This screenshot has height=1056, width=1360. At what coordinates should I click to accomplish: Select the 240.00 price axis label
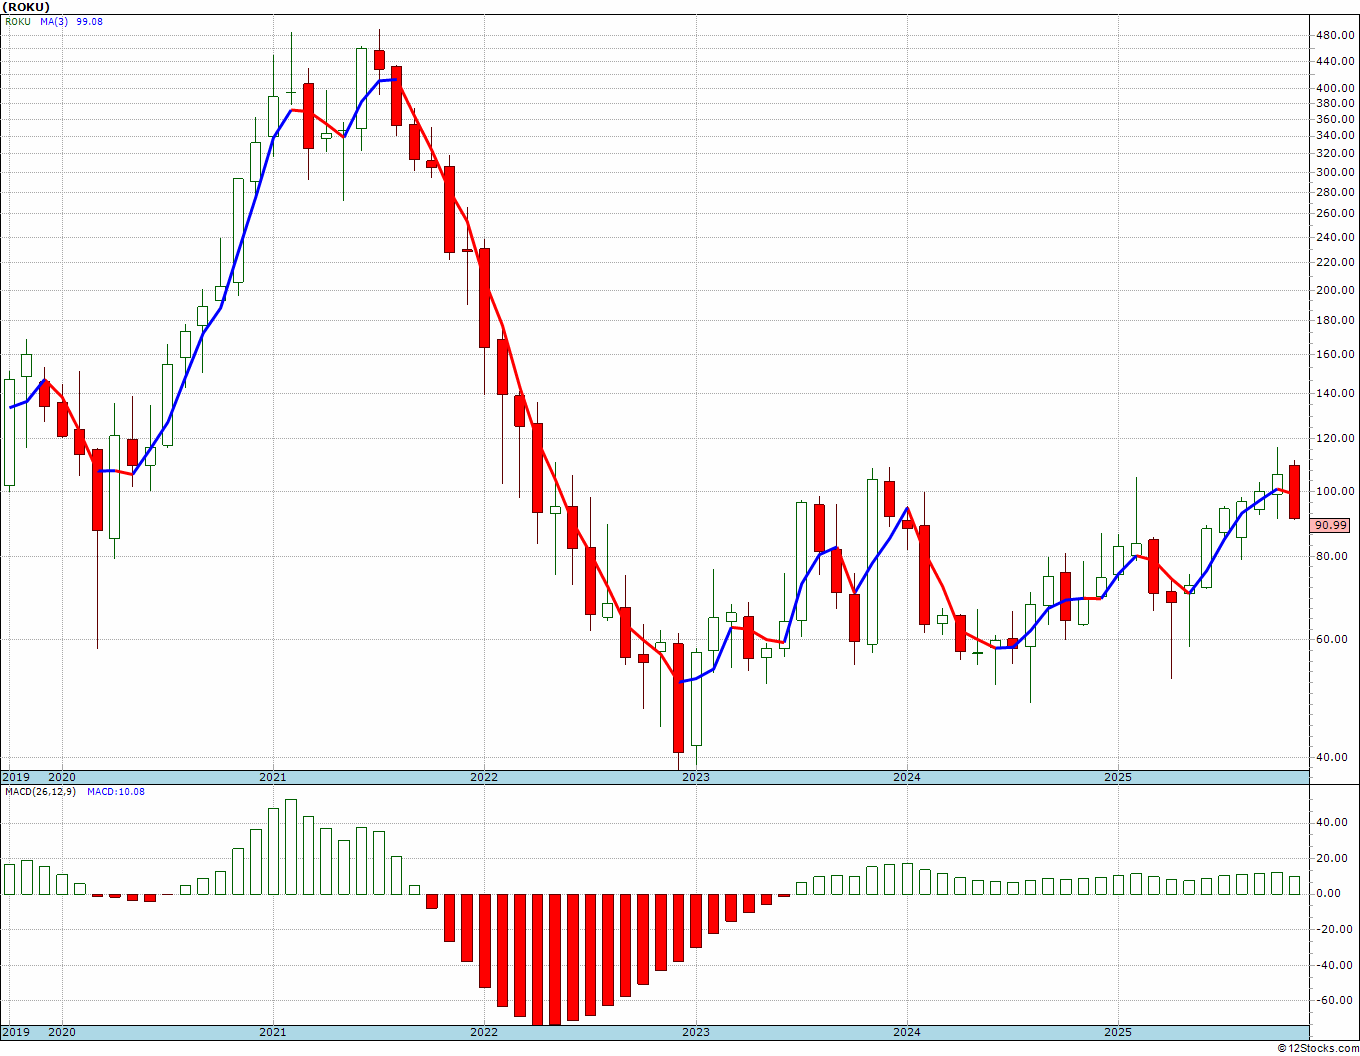pyautogui.click(x=1337, y=237)
